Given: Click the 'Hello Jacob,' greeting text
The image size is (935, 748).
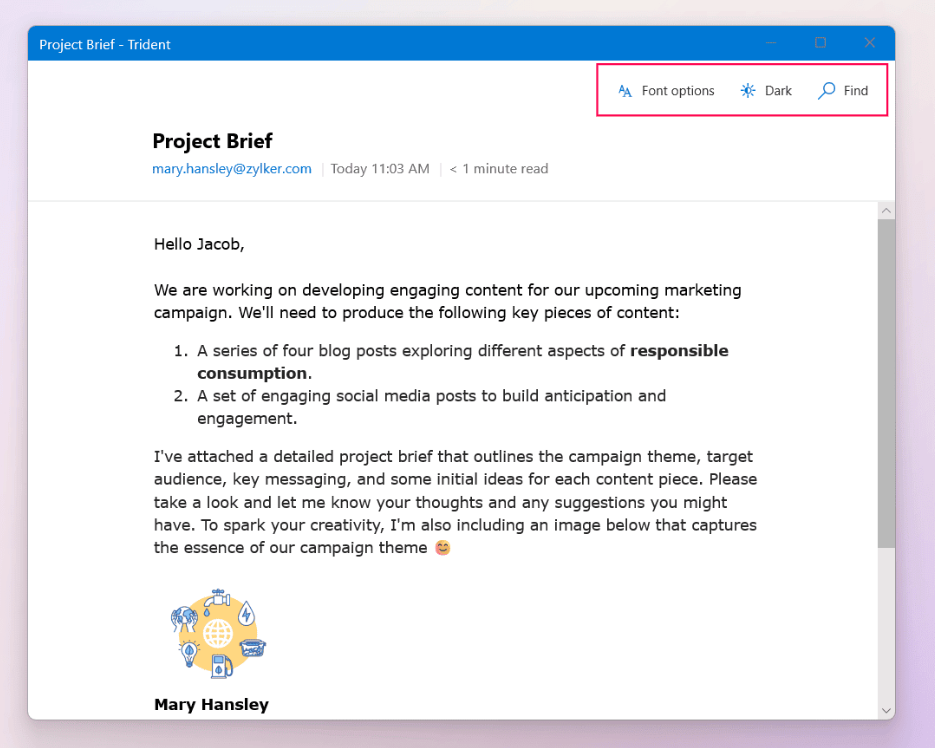Looking at the screenshot, I should (199, 245).
